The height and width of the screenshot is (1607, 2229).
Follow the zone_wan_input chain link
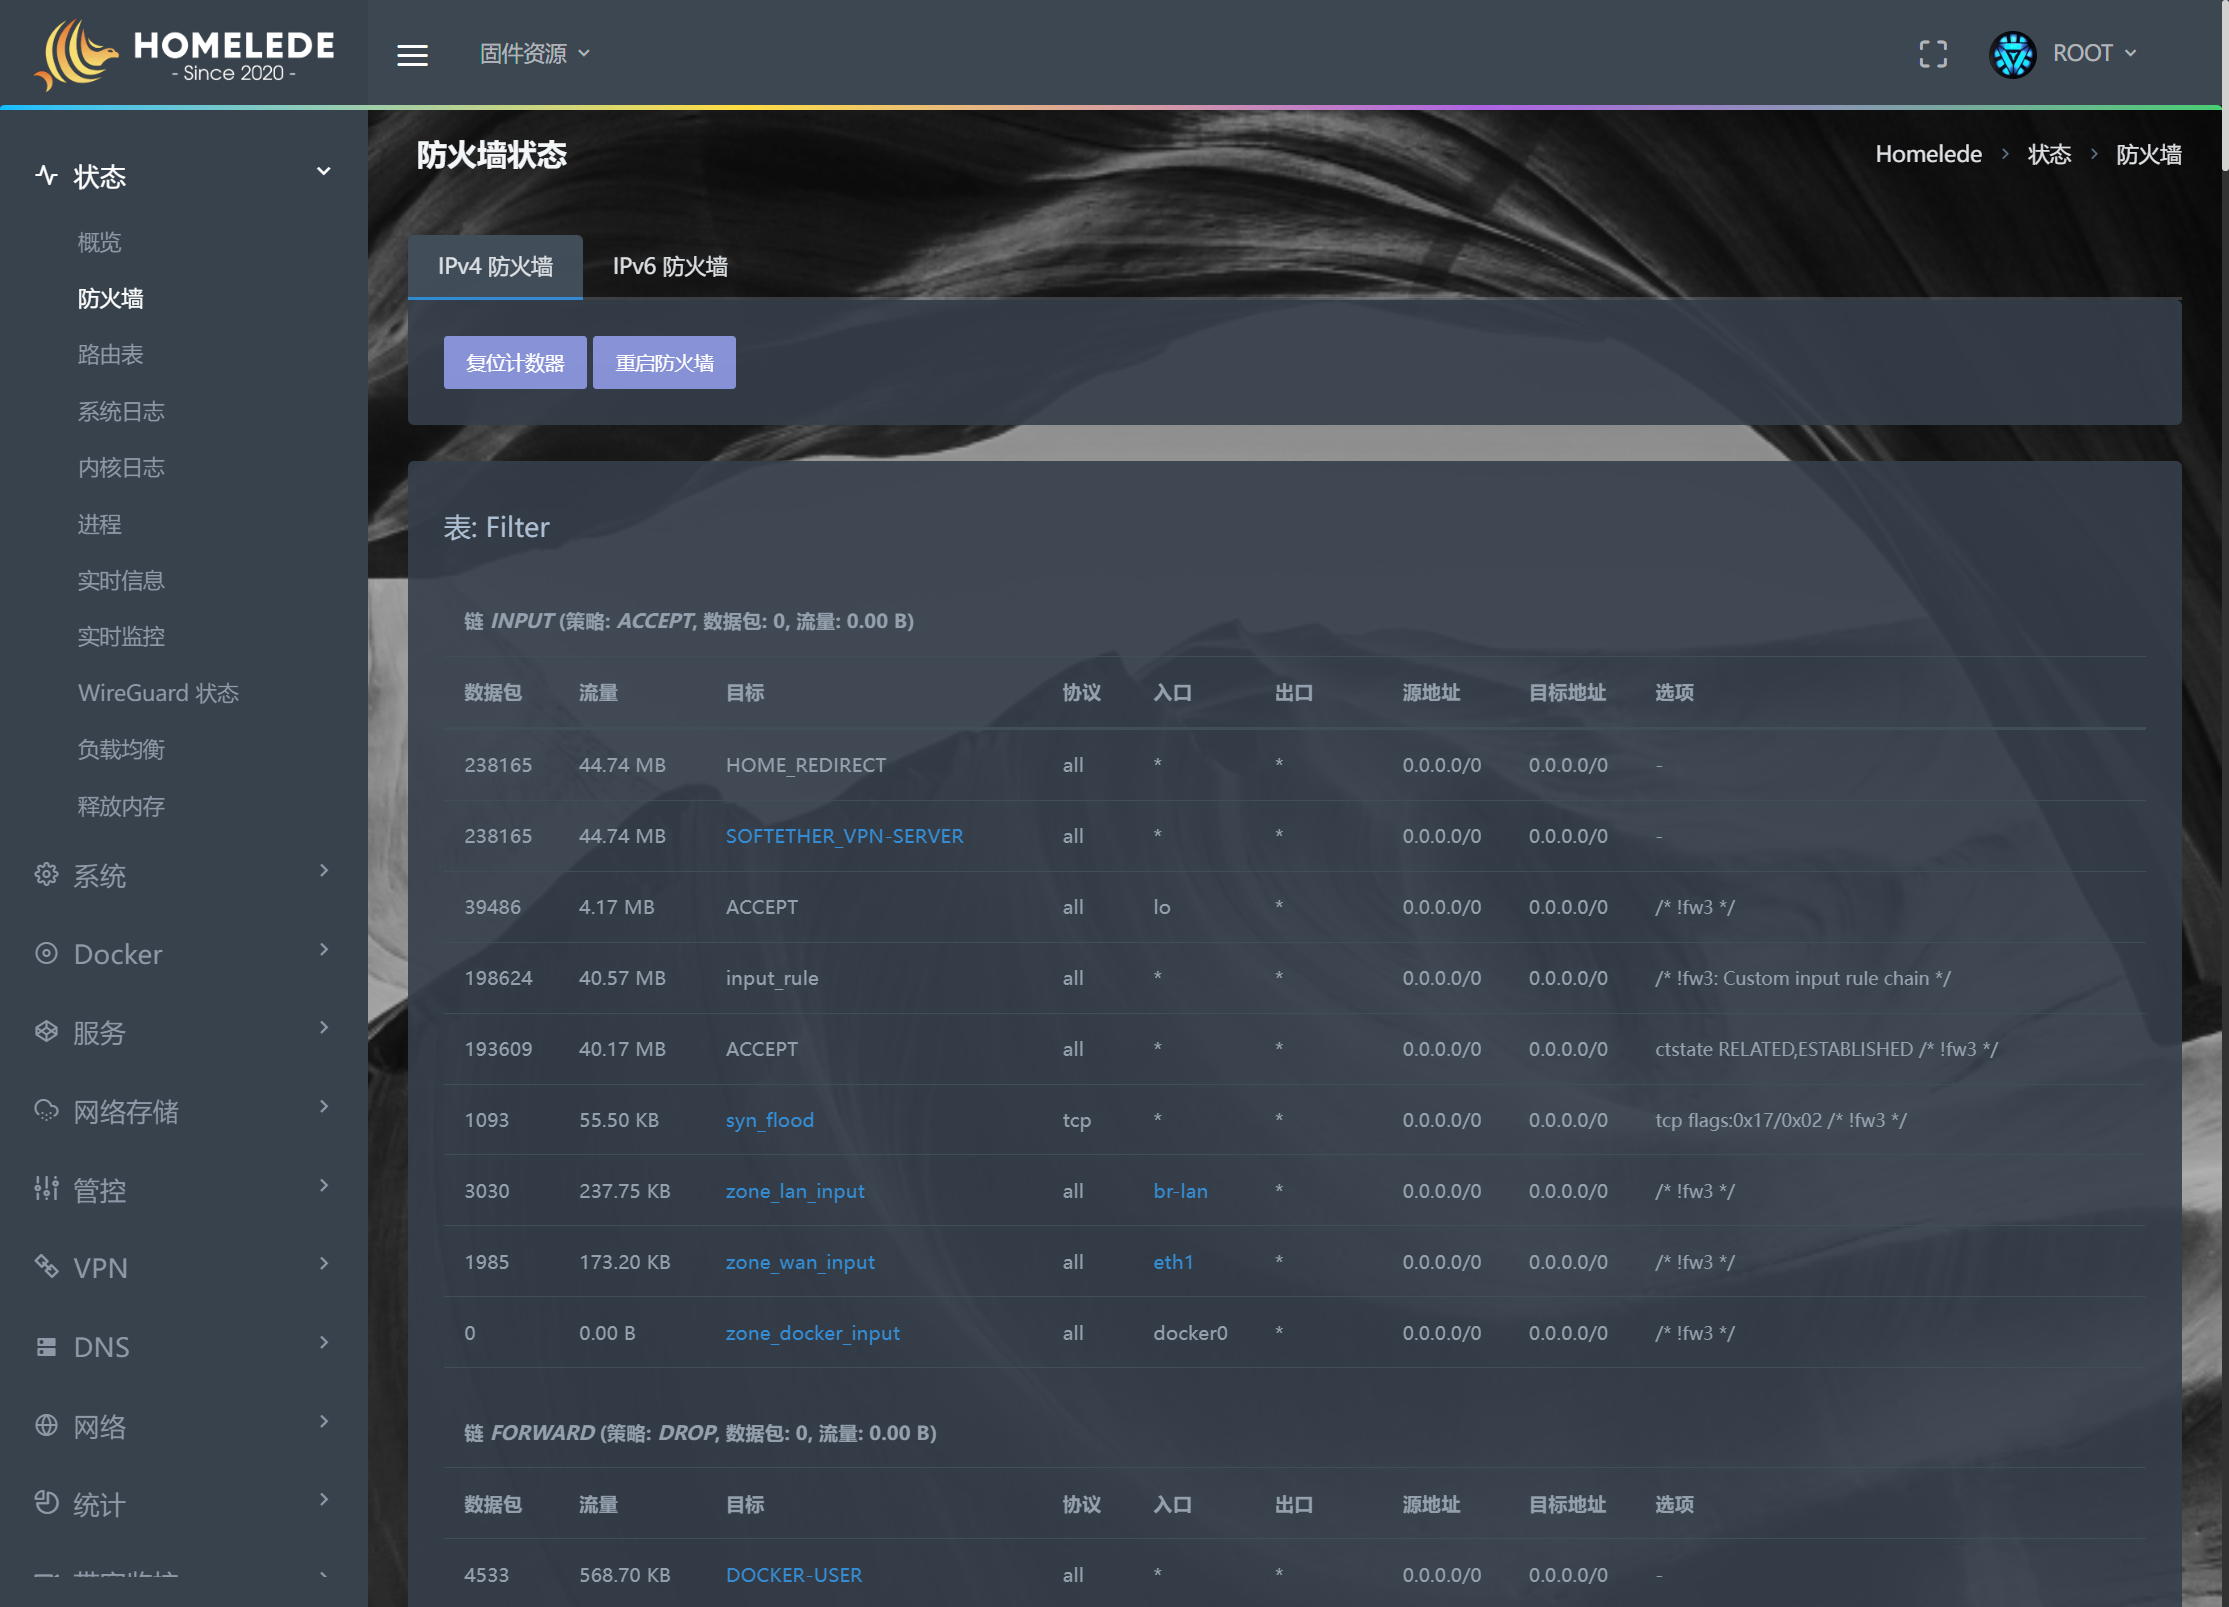pyautogui.click(x=800, y=1262)
